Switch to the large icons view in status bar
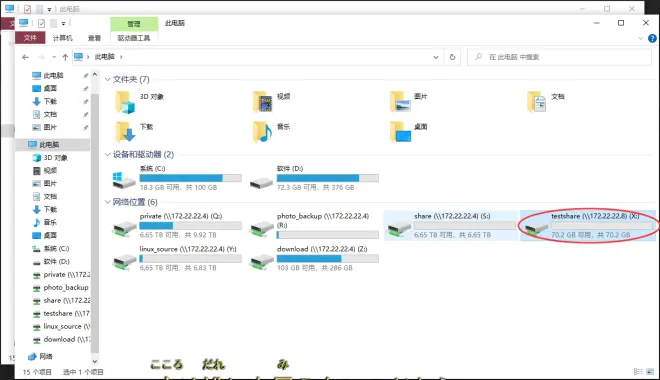 click(x=650, y=372)
